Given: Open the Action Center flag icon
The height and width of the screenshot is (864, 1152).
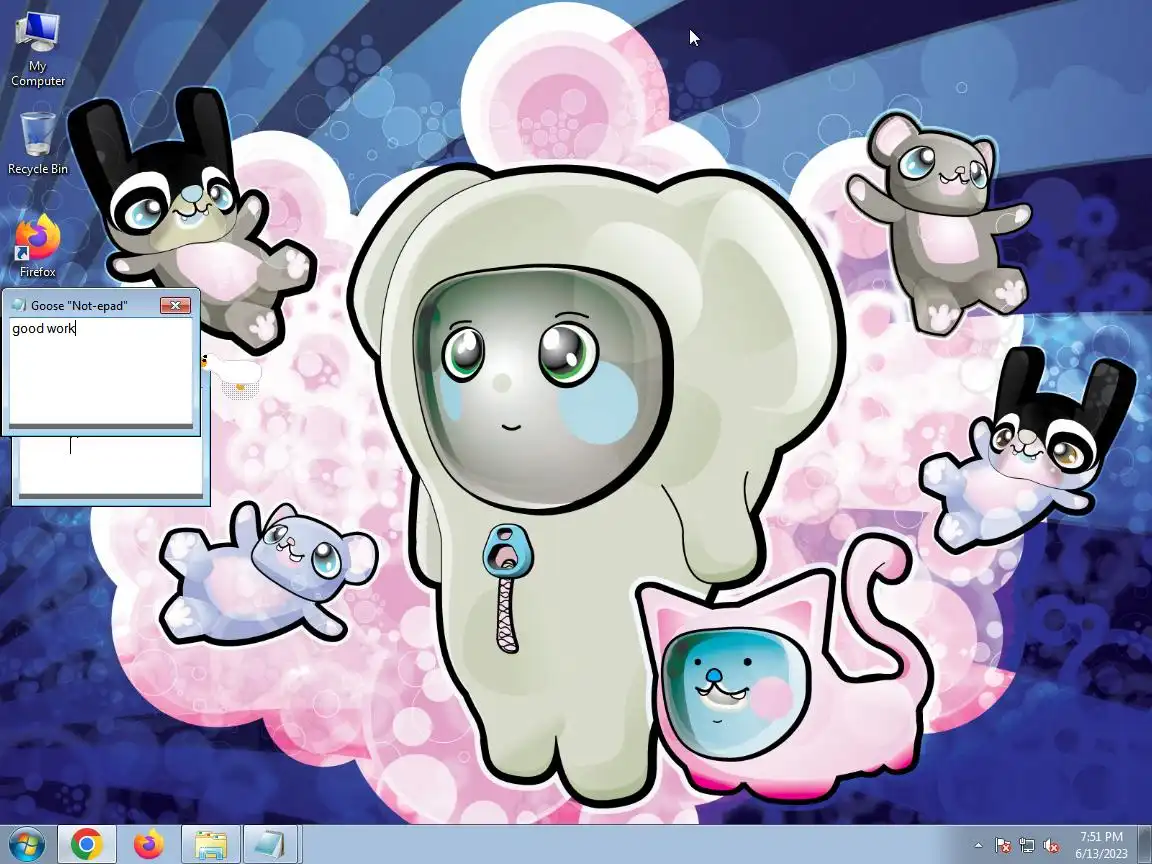Looking at the screenshot, I should coord(1002,846).
